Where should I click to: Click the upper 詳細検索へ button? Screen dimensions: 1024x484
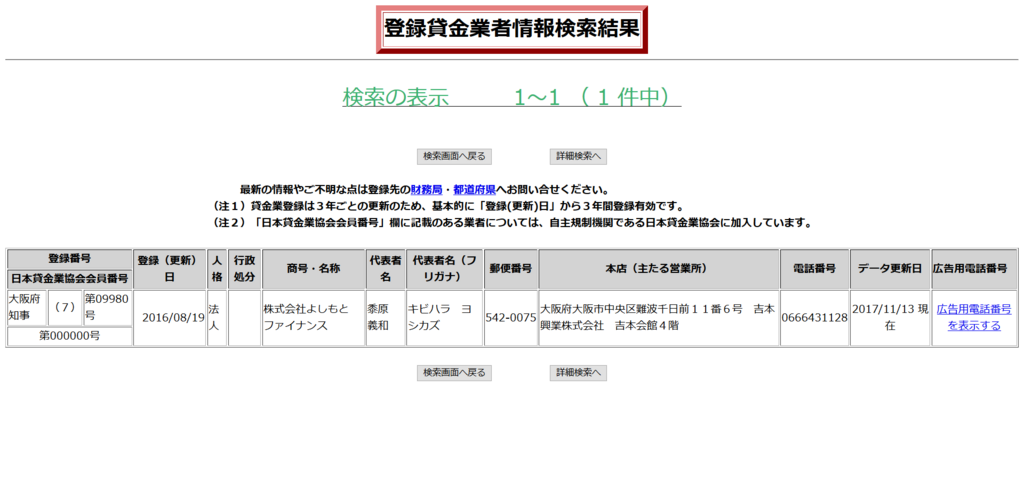[579, 157]
